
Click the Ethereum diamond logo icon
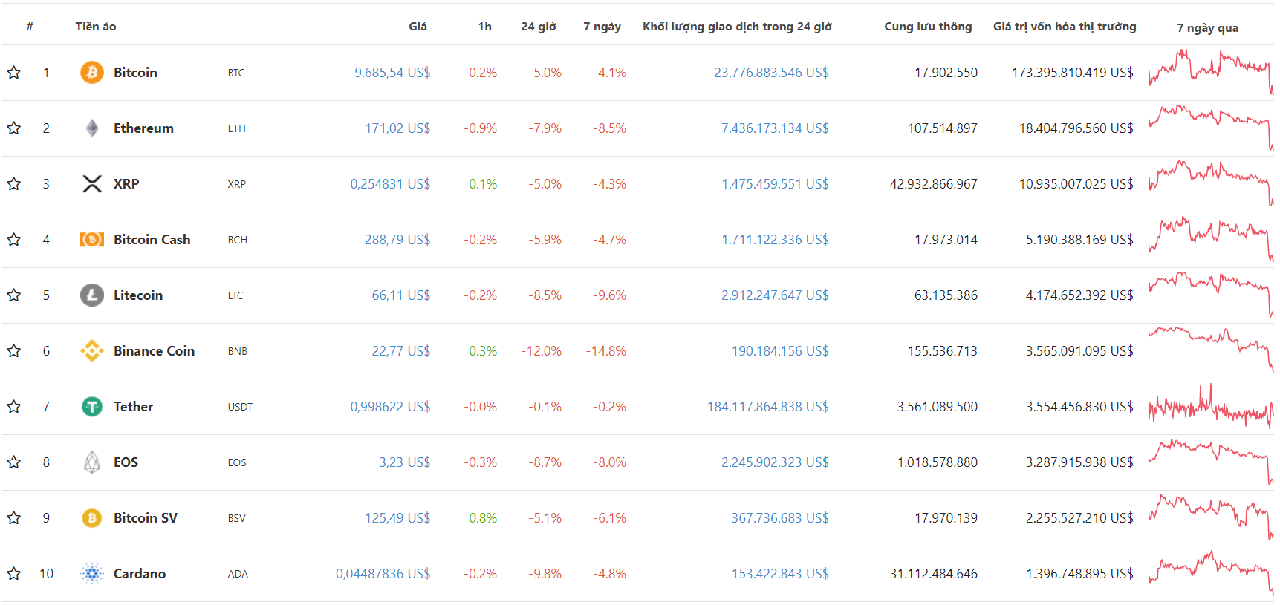[92, 128]
